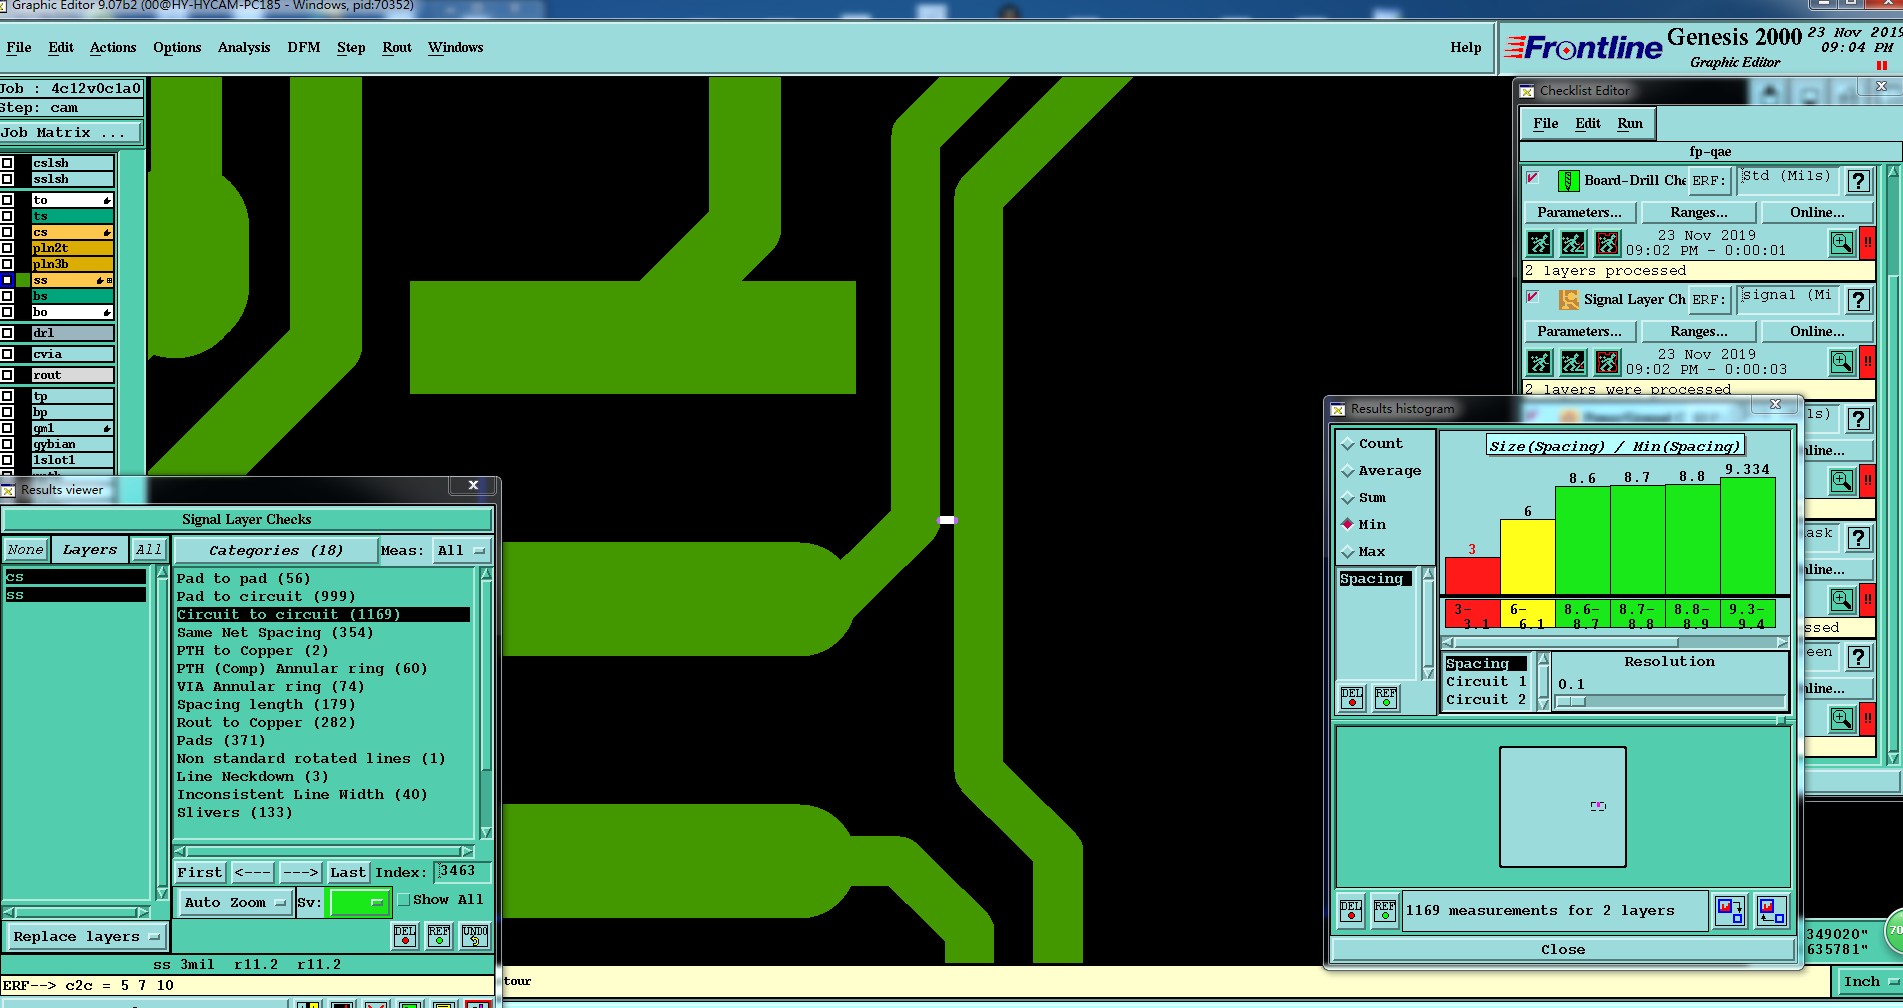Open Run menu in Checklist Editor
1903x1008 pixels.
[x=1630, y=123]
